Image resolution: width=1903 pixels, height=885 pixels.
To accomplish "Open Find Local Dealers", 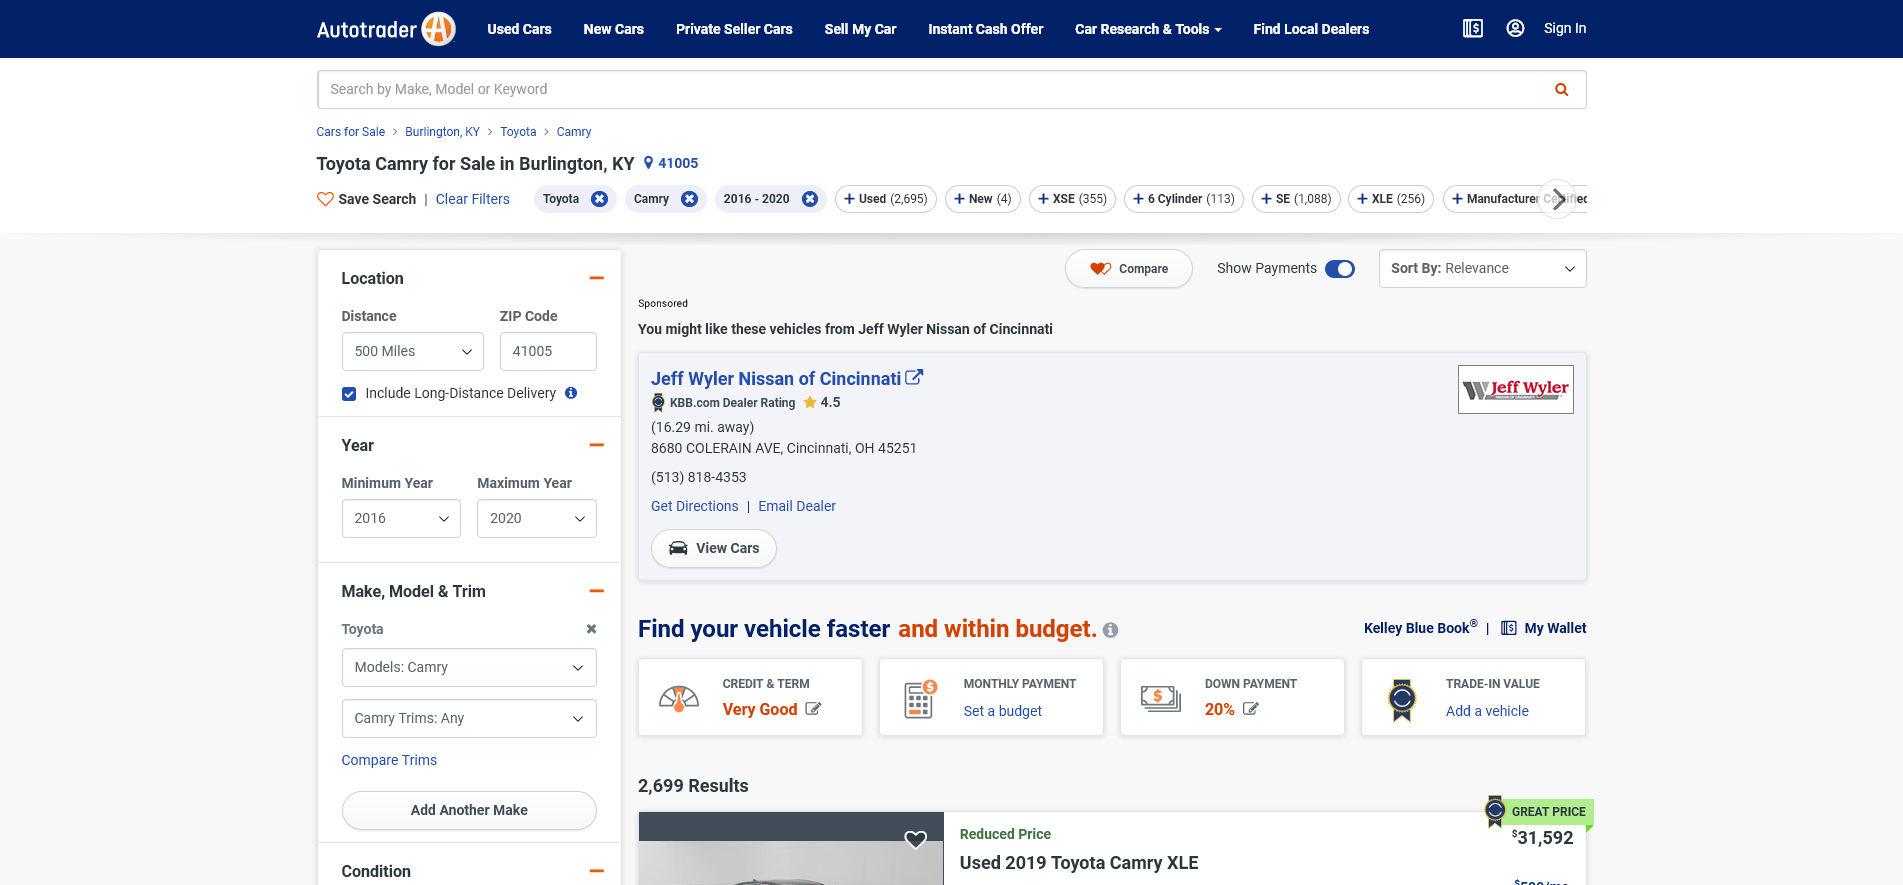I will [1311, 29].
